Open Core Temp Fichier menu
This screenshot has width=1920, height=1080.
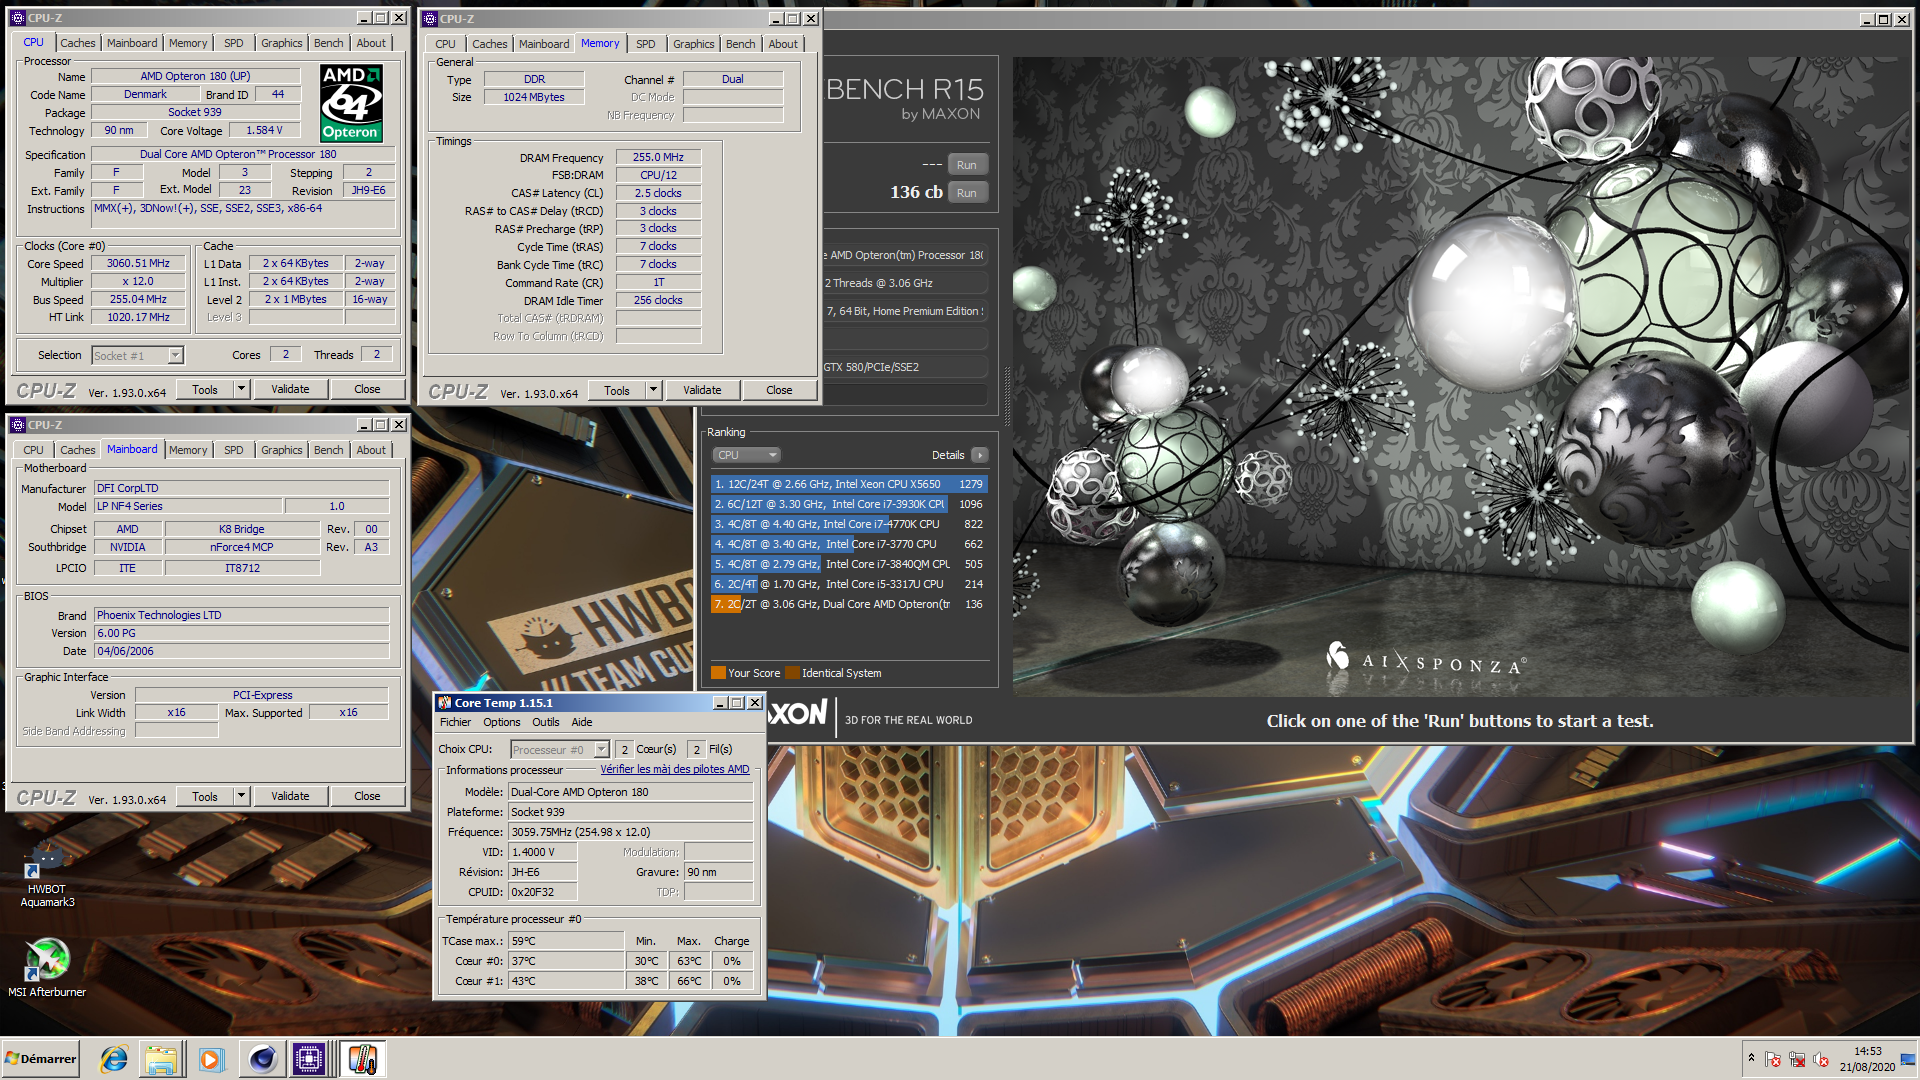455,722
